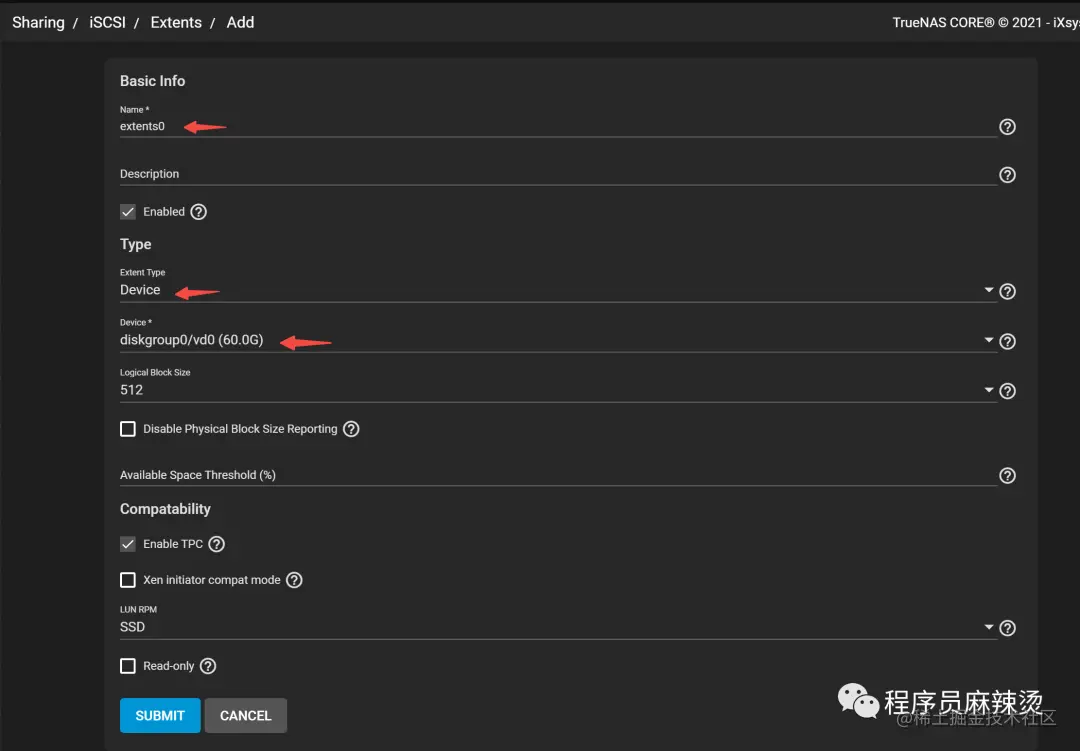
Task: Cancel adding the extent
Action: click(x=245, y=715)
